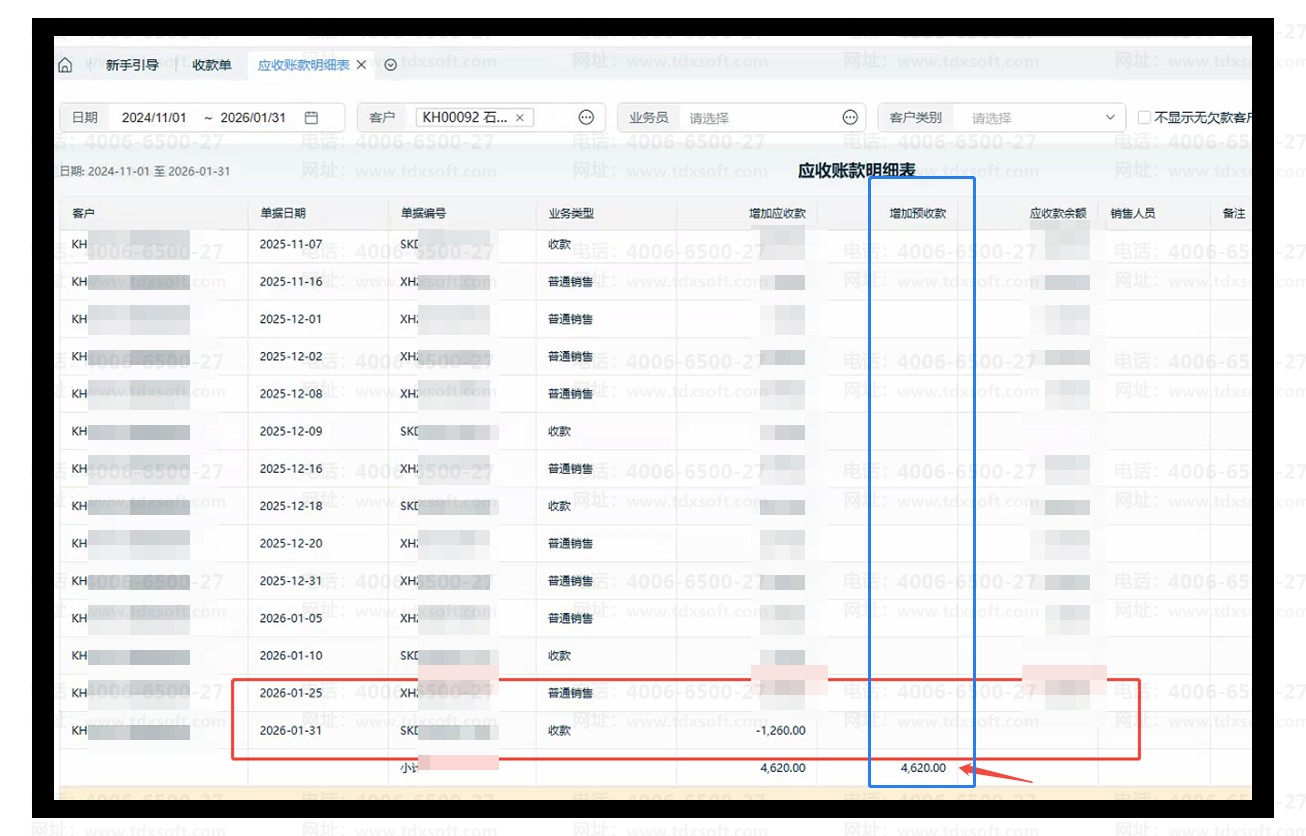Screen dimensions: 1306x836
Task: Open the date picker calendar icon
Action: coord(311,117)
